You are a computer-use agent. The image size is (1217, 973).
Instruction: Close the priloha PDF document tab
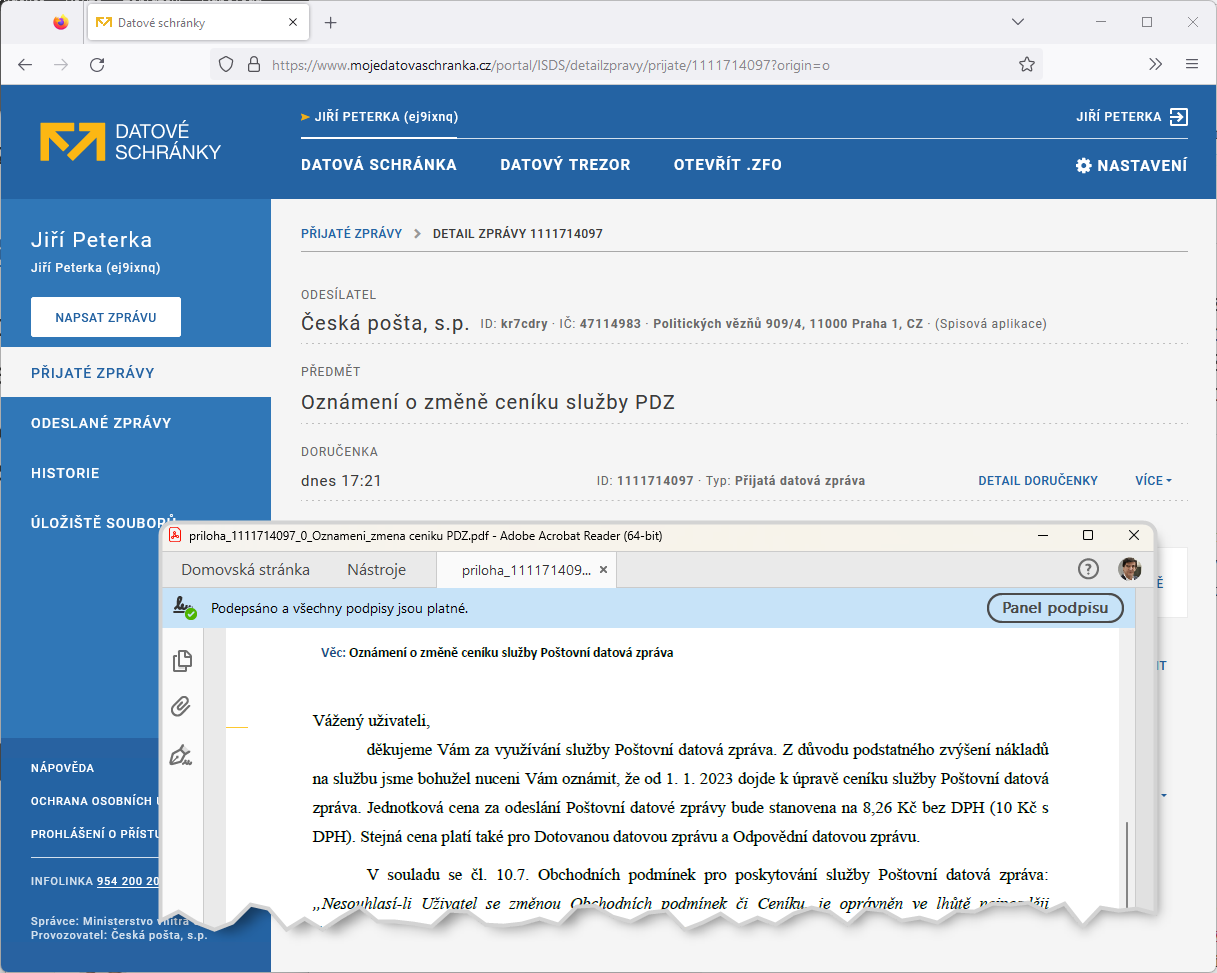(x=604, y=570)
